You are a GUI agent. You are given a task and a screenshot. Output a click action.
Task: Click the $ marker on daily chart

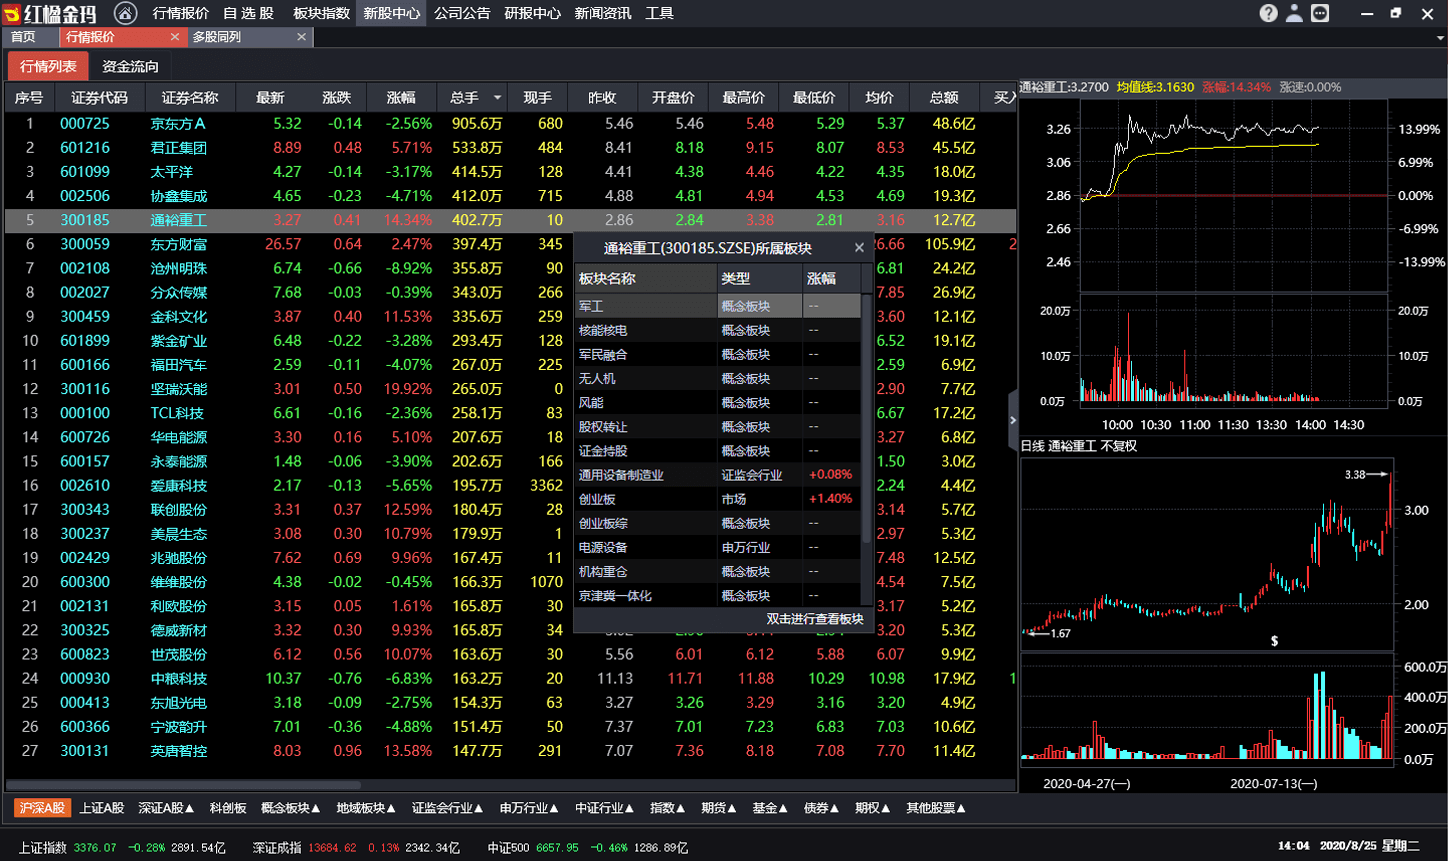1274,641
